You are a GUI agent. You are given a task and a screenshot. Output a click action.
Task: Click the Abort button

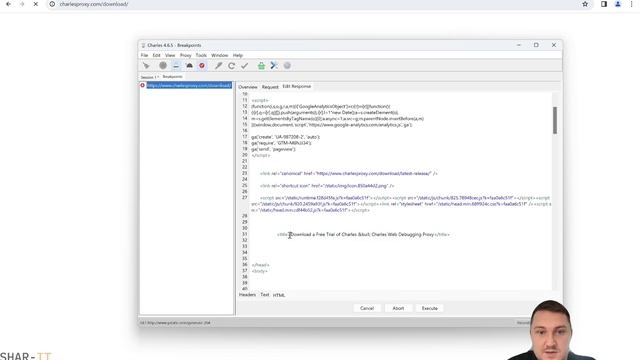click(x=398, y=308)
